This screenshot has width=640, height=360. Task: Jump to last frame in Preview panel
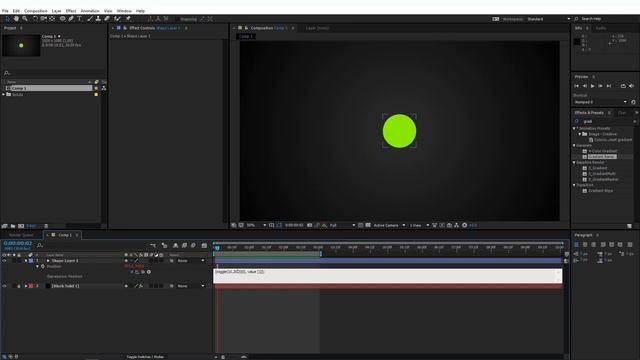[609, 86]
